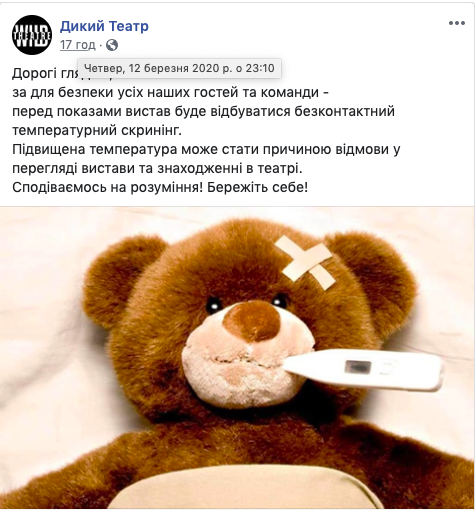Viewport: 475px width, 510px height.
Task: Click the thermometer's small display window
Action: 358,367
